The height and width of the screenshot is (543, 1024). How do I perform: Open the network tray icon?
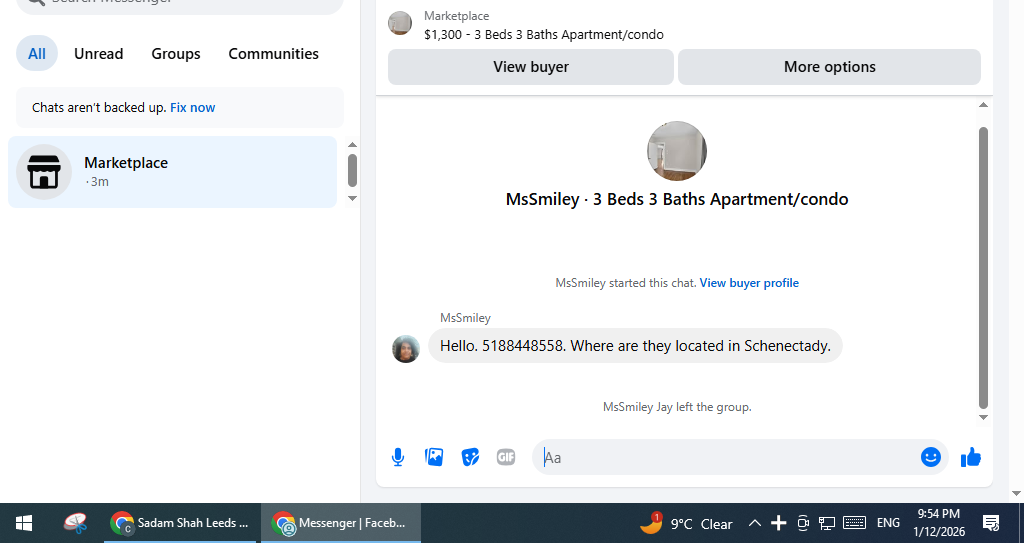coord(827,523)
